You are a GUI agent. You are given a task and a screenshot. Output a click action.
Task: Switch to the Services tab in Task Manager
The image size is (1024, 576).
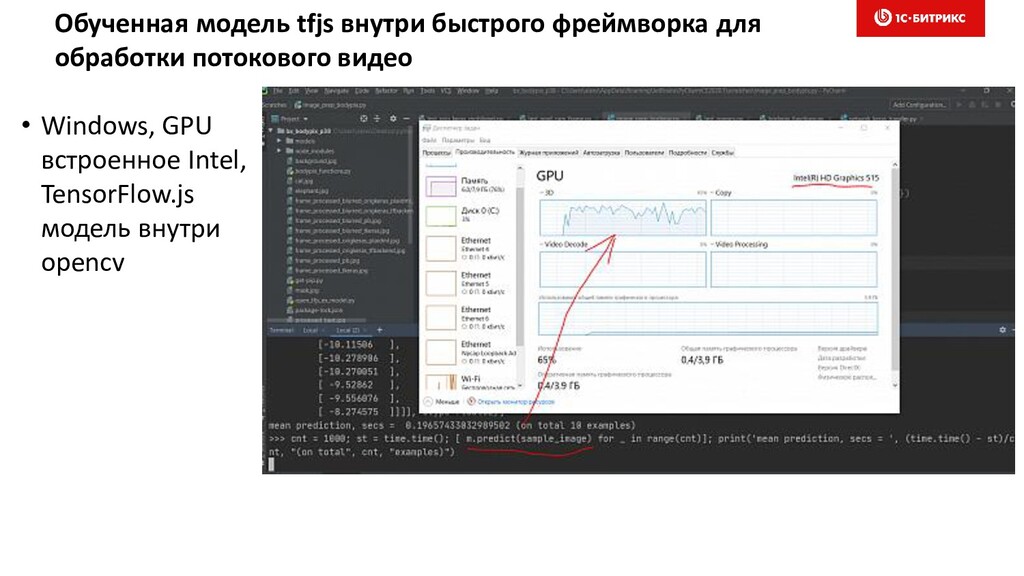(x=723, y=153)
